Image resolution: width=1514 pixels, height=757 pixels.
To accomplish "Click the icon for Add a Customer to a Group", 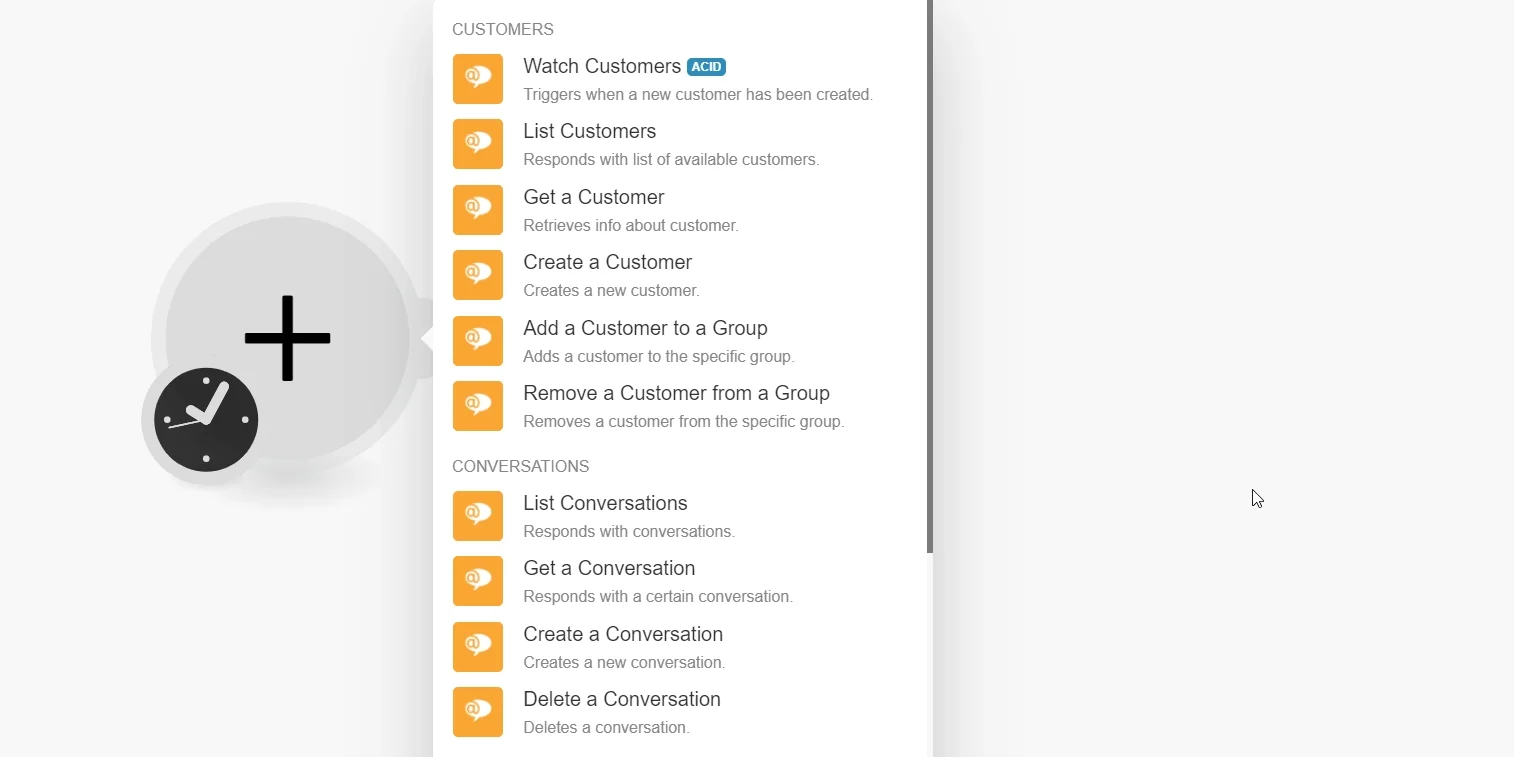I will 478,341.
